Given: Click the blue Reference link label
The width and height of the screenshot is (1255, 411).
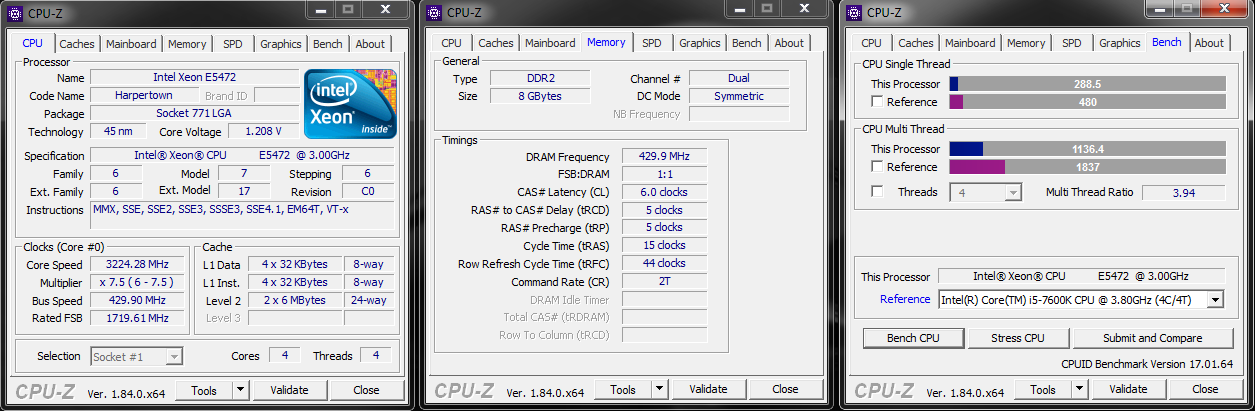Looking at the screenshot, I should pyautogui.click(x=905, y=299).
